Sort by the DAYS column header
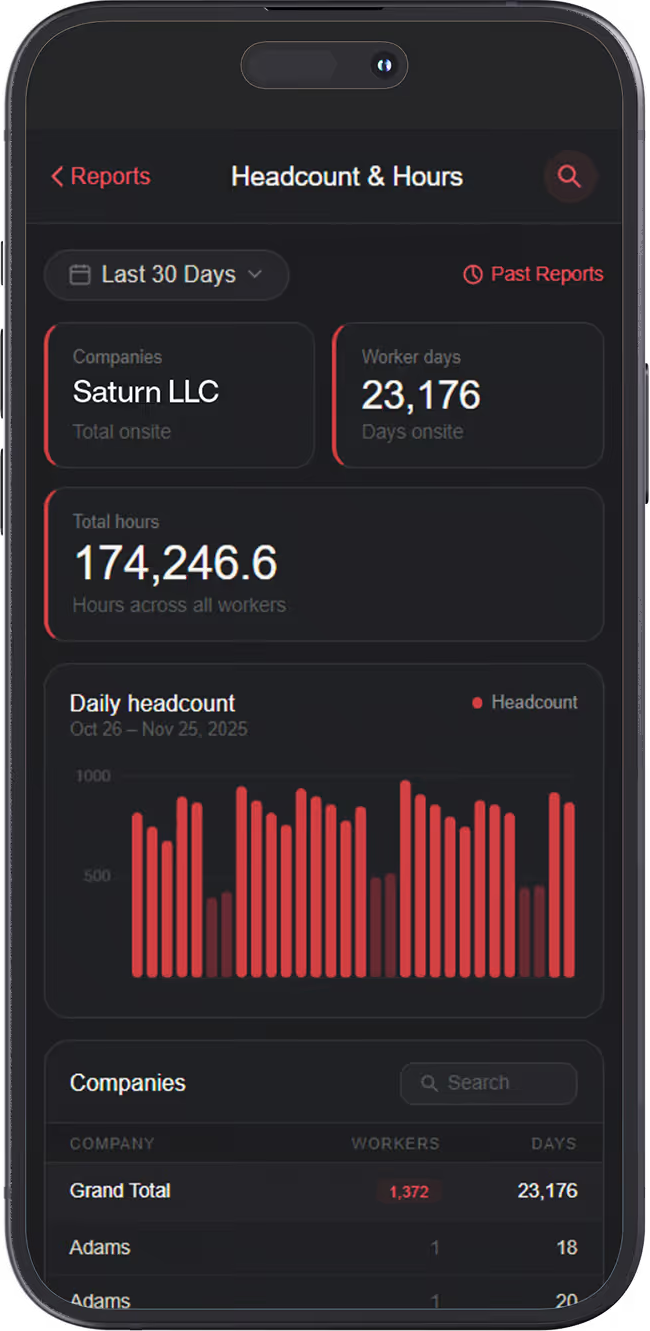This screenshot has height=1331, width=650. (x=554, y=1143)
